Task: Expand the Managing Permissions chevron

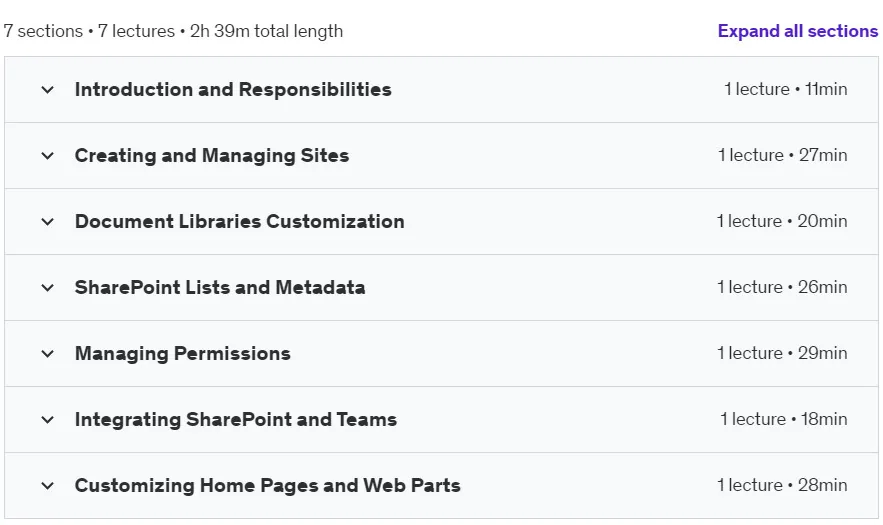Action: tap(48, 354)
